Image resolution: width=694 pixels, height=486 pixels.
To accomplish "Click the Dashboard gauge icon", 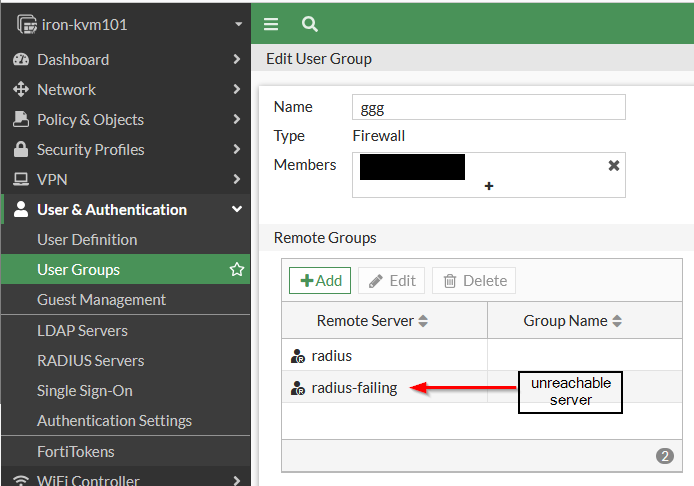I will coord(21,59).
